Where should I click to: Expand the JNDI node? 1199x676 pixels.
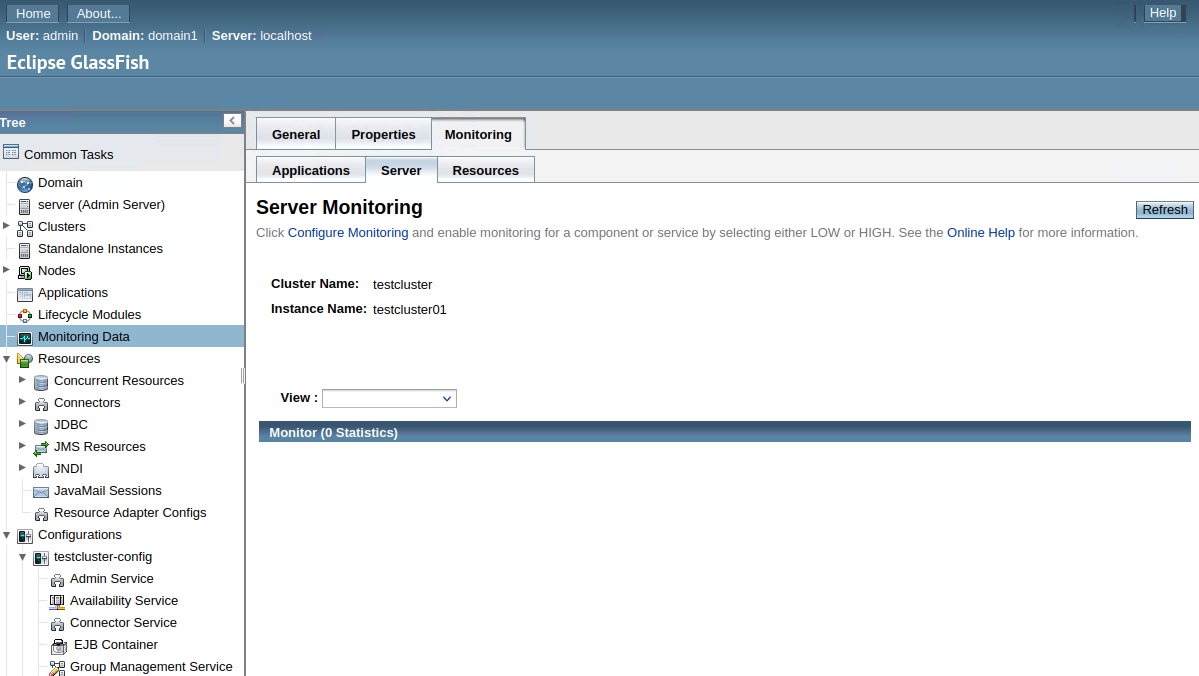[x=22, y=468]
